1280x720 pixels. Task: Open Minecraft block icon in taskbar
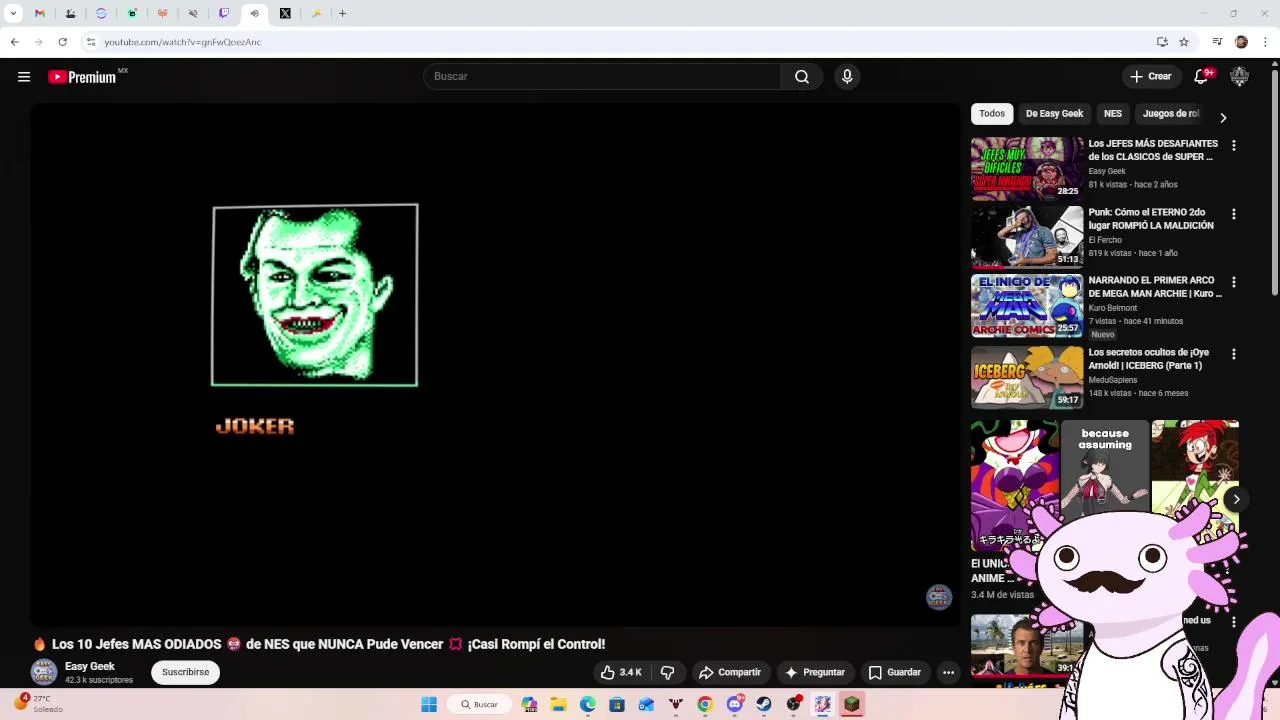coord(852,705)
